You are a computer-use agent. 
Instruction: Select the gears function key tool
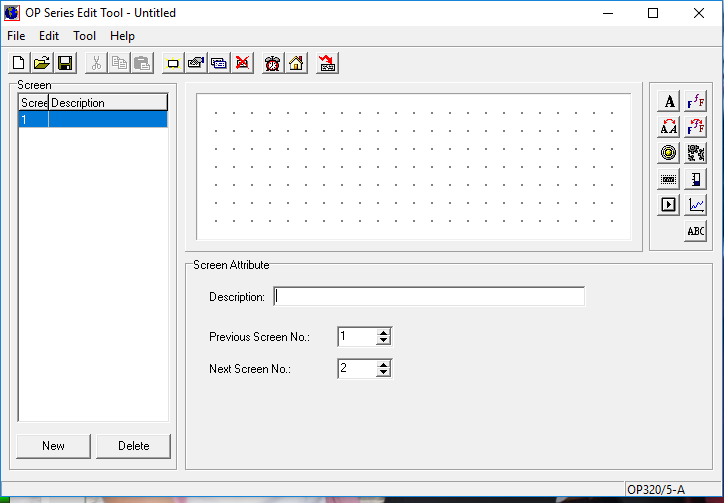click(696, 153)
